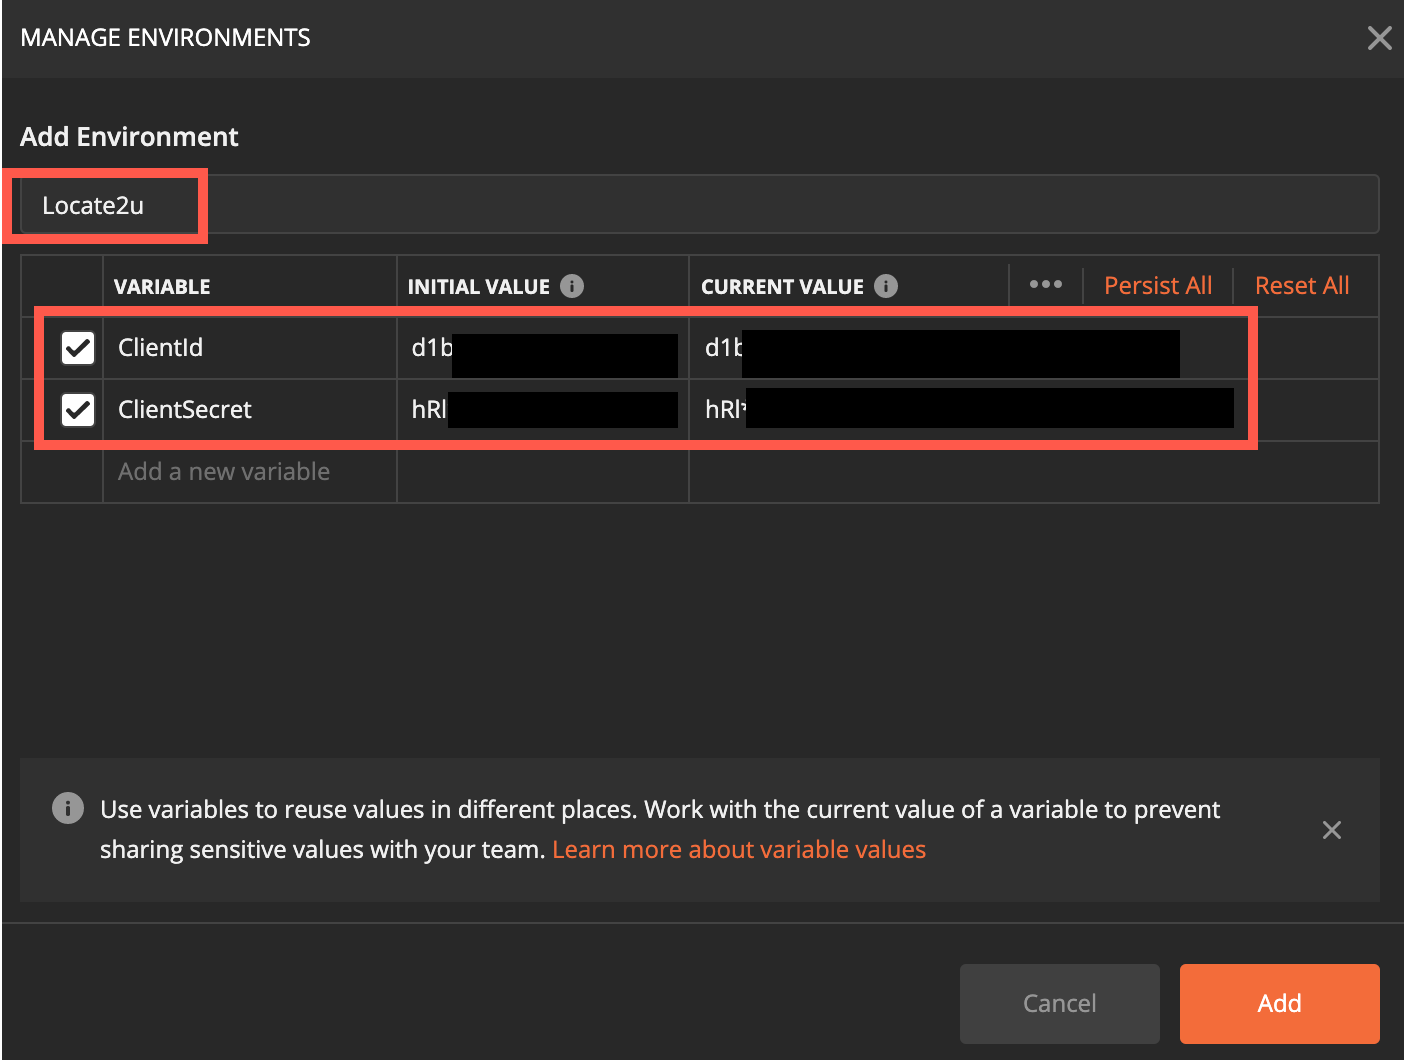The height and width of the screenshot is (1060, 1404).
Task: Click the Cancel button
Action: point(1059,1003)
